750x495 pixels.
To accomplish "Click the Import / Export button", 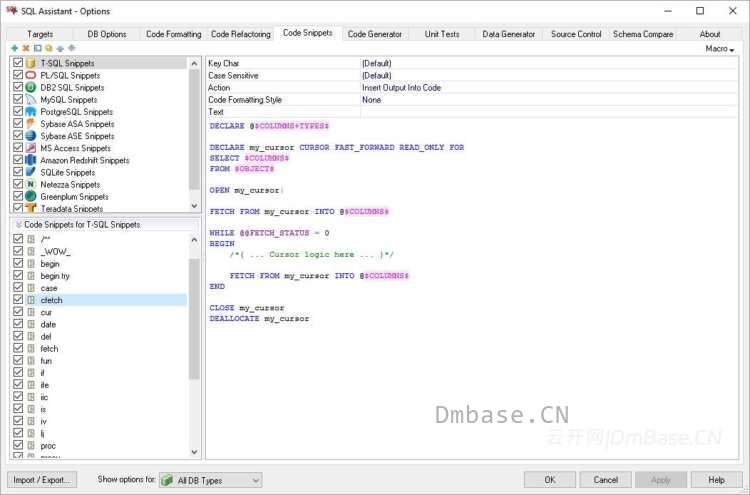I will pos(42,480).
